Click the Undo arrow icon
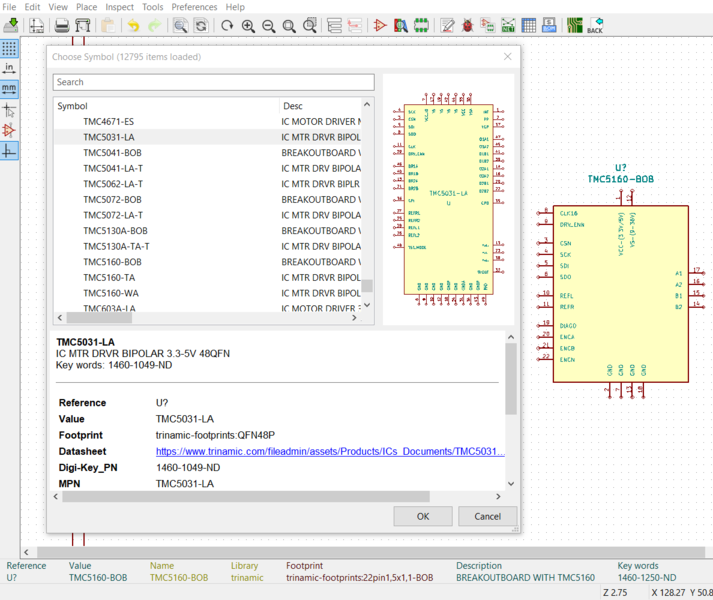The height and width of the screenshot is (600, 713). click(x=133, y=25)
